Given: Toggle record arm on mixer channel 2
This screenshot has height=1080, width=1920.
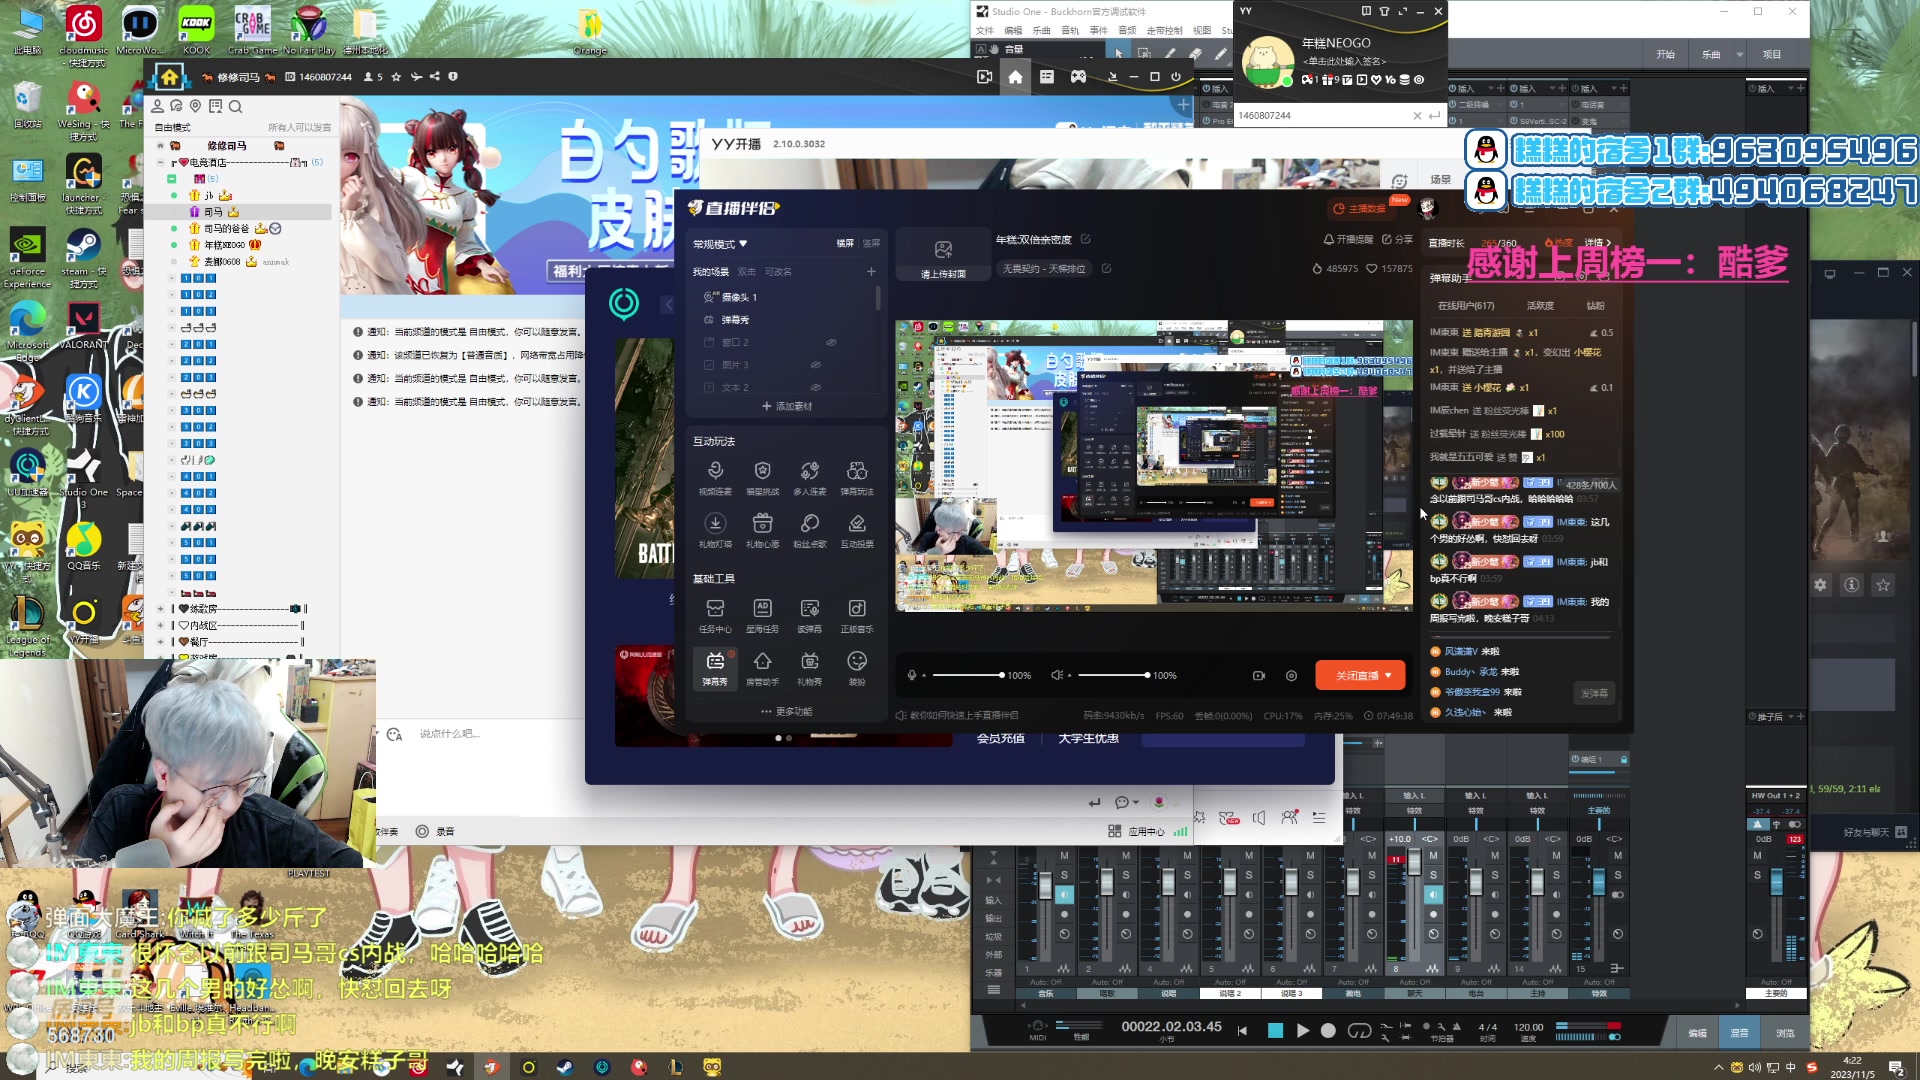Looking at the screenshot, I should (x=1126, y=914).
